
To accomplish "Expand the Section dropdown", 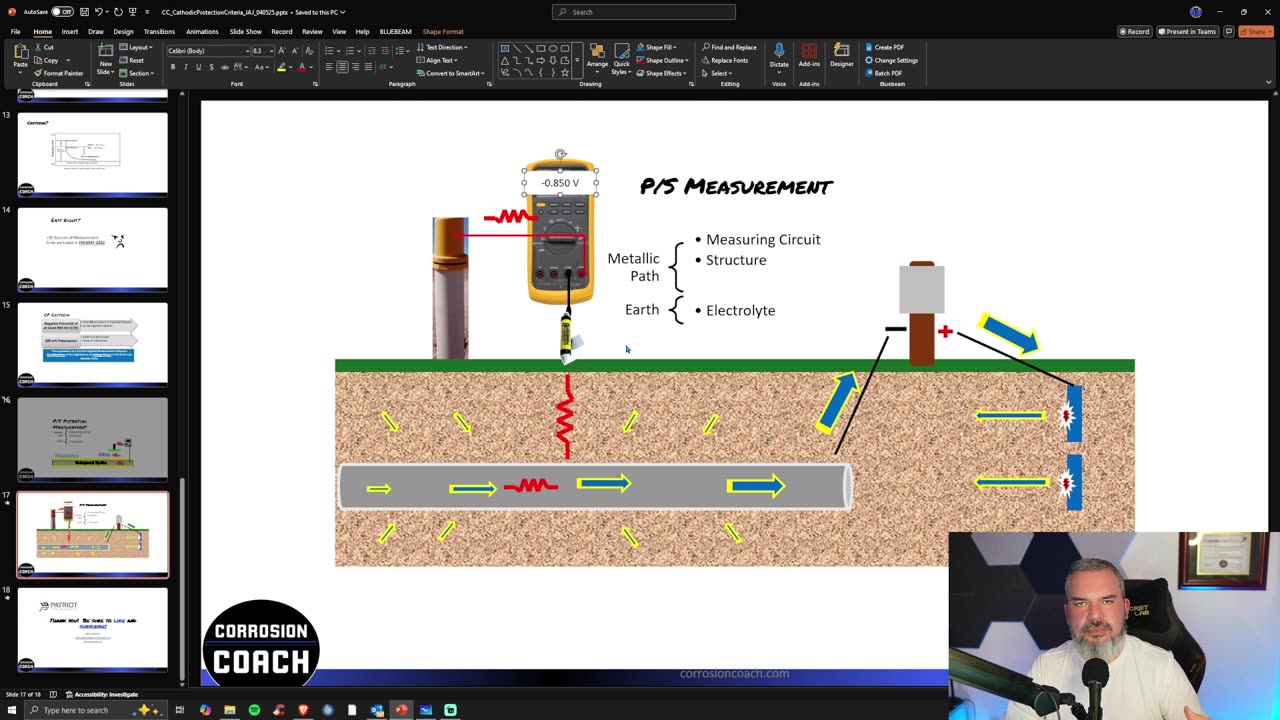I will point(138,73).
